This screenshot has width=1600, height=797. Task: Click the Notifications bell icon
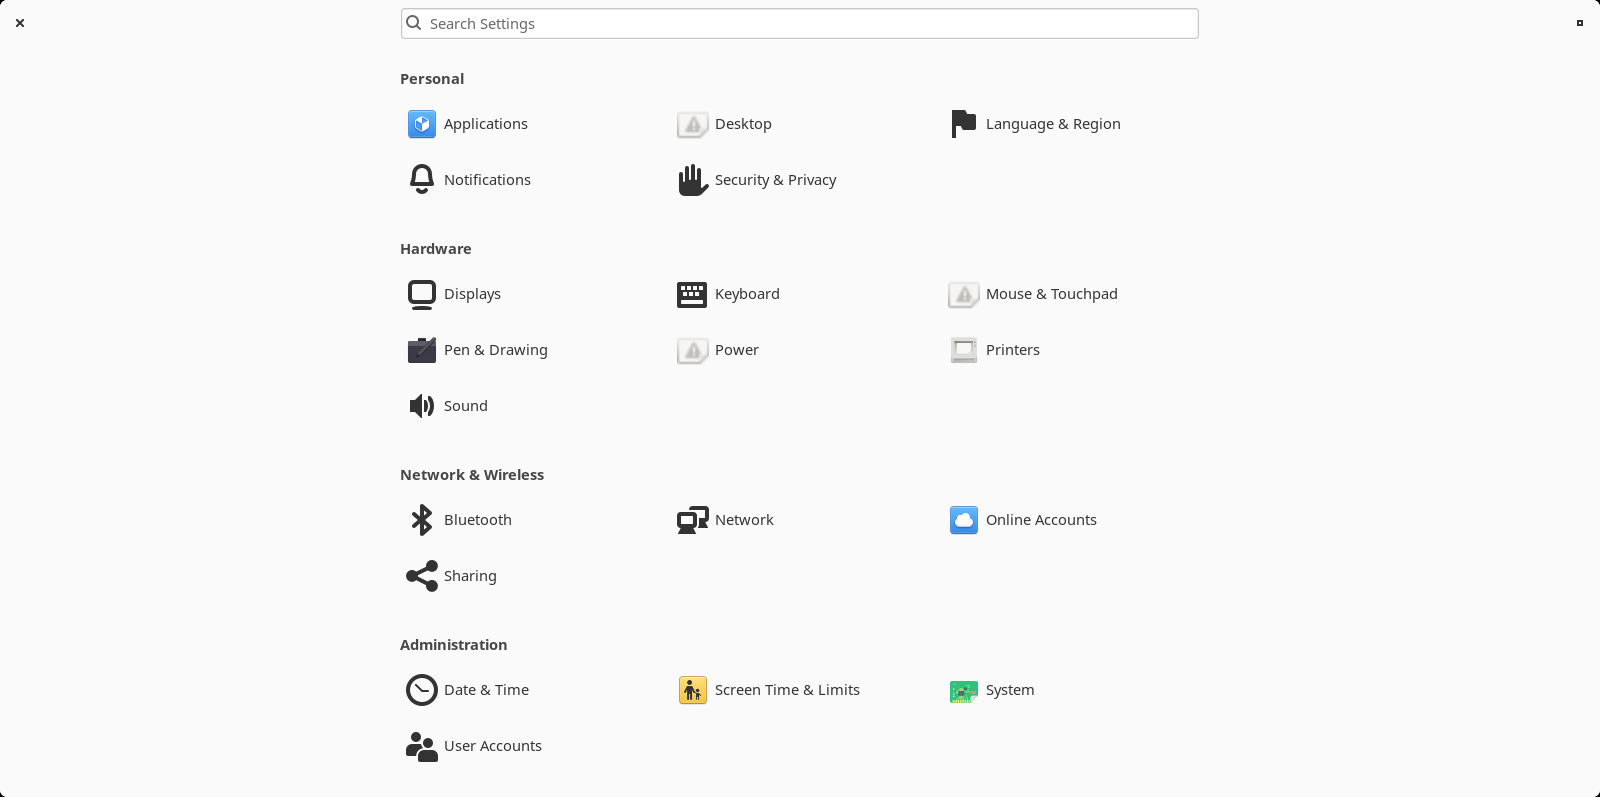click(x=422, y=180)
